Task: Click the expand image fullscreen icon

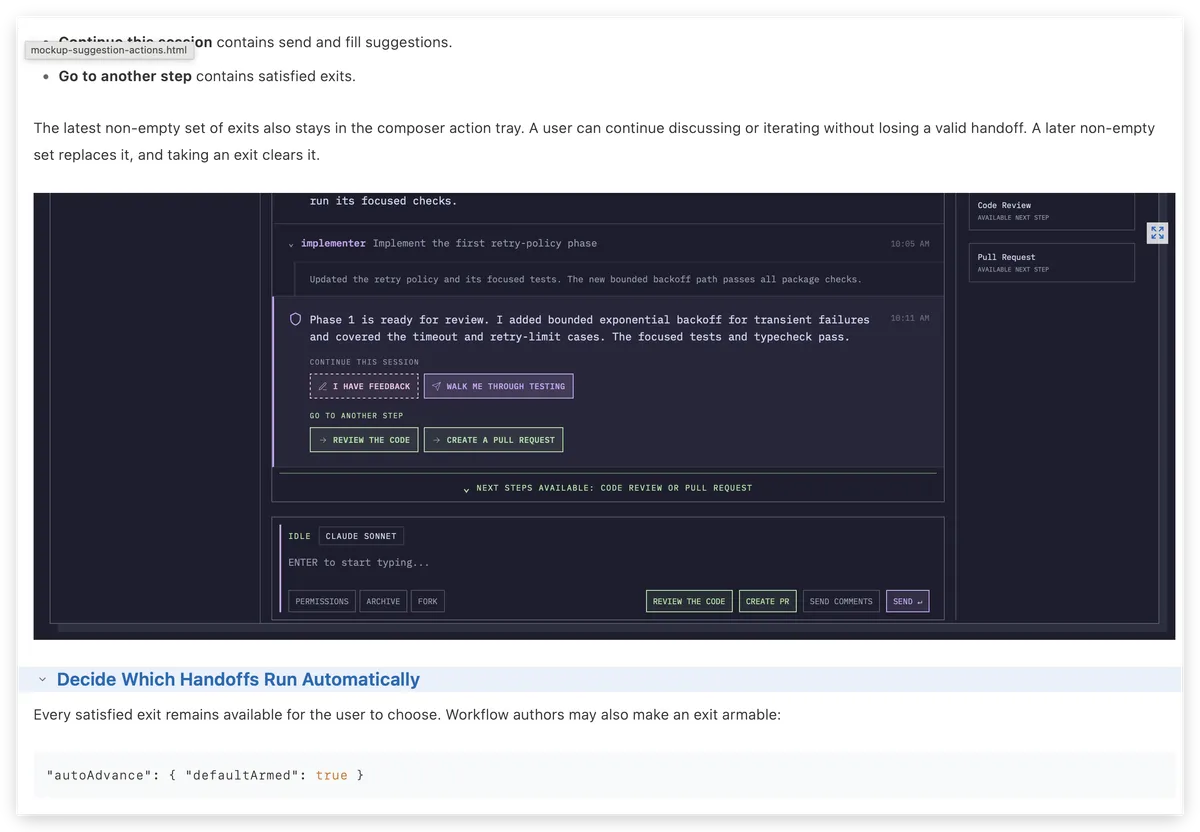Action: 1157,232
